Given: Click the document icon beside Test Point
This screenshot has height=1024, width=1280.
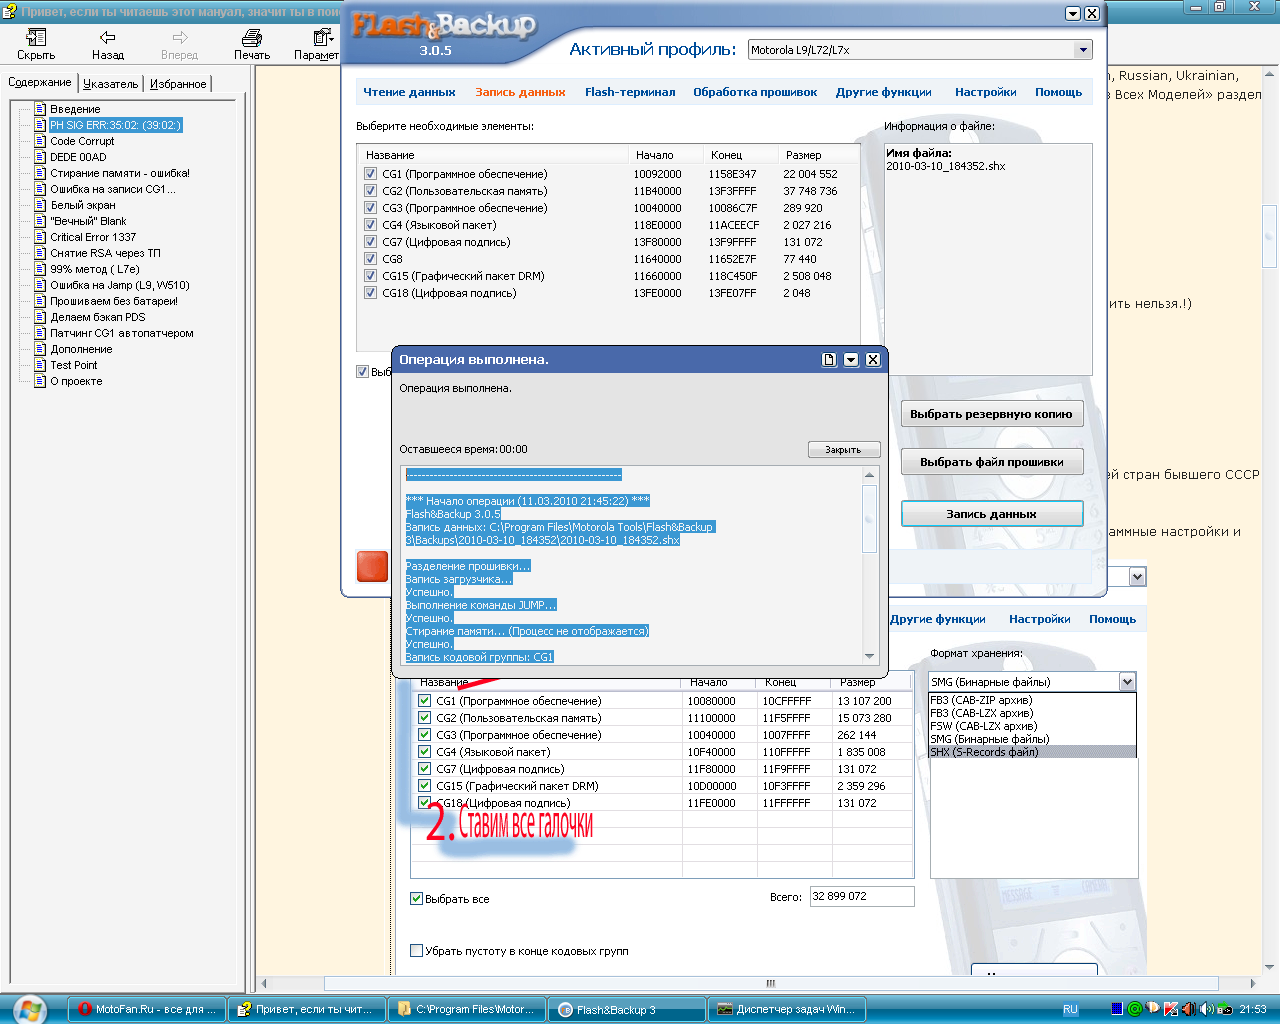Looking at the screenshot, I should pos(40,365).
